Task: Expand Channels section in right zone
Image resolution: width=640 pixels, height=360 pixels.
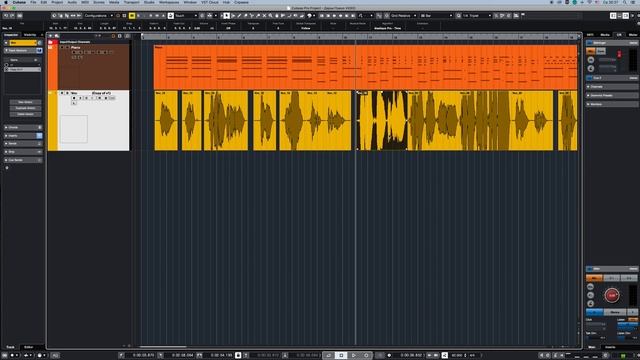Action: coord(612,87)
